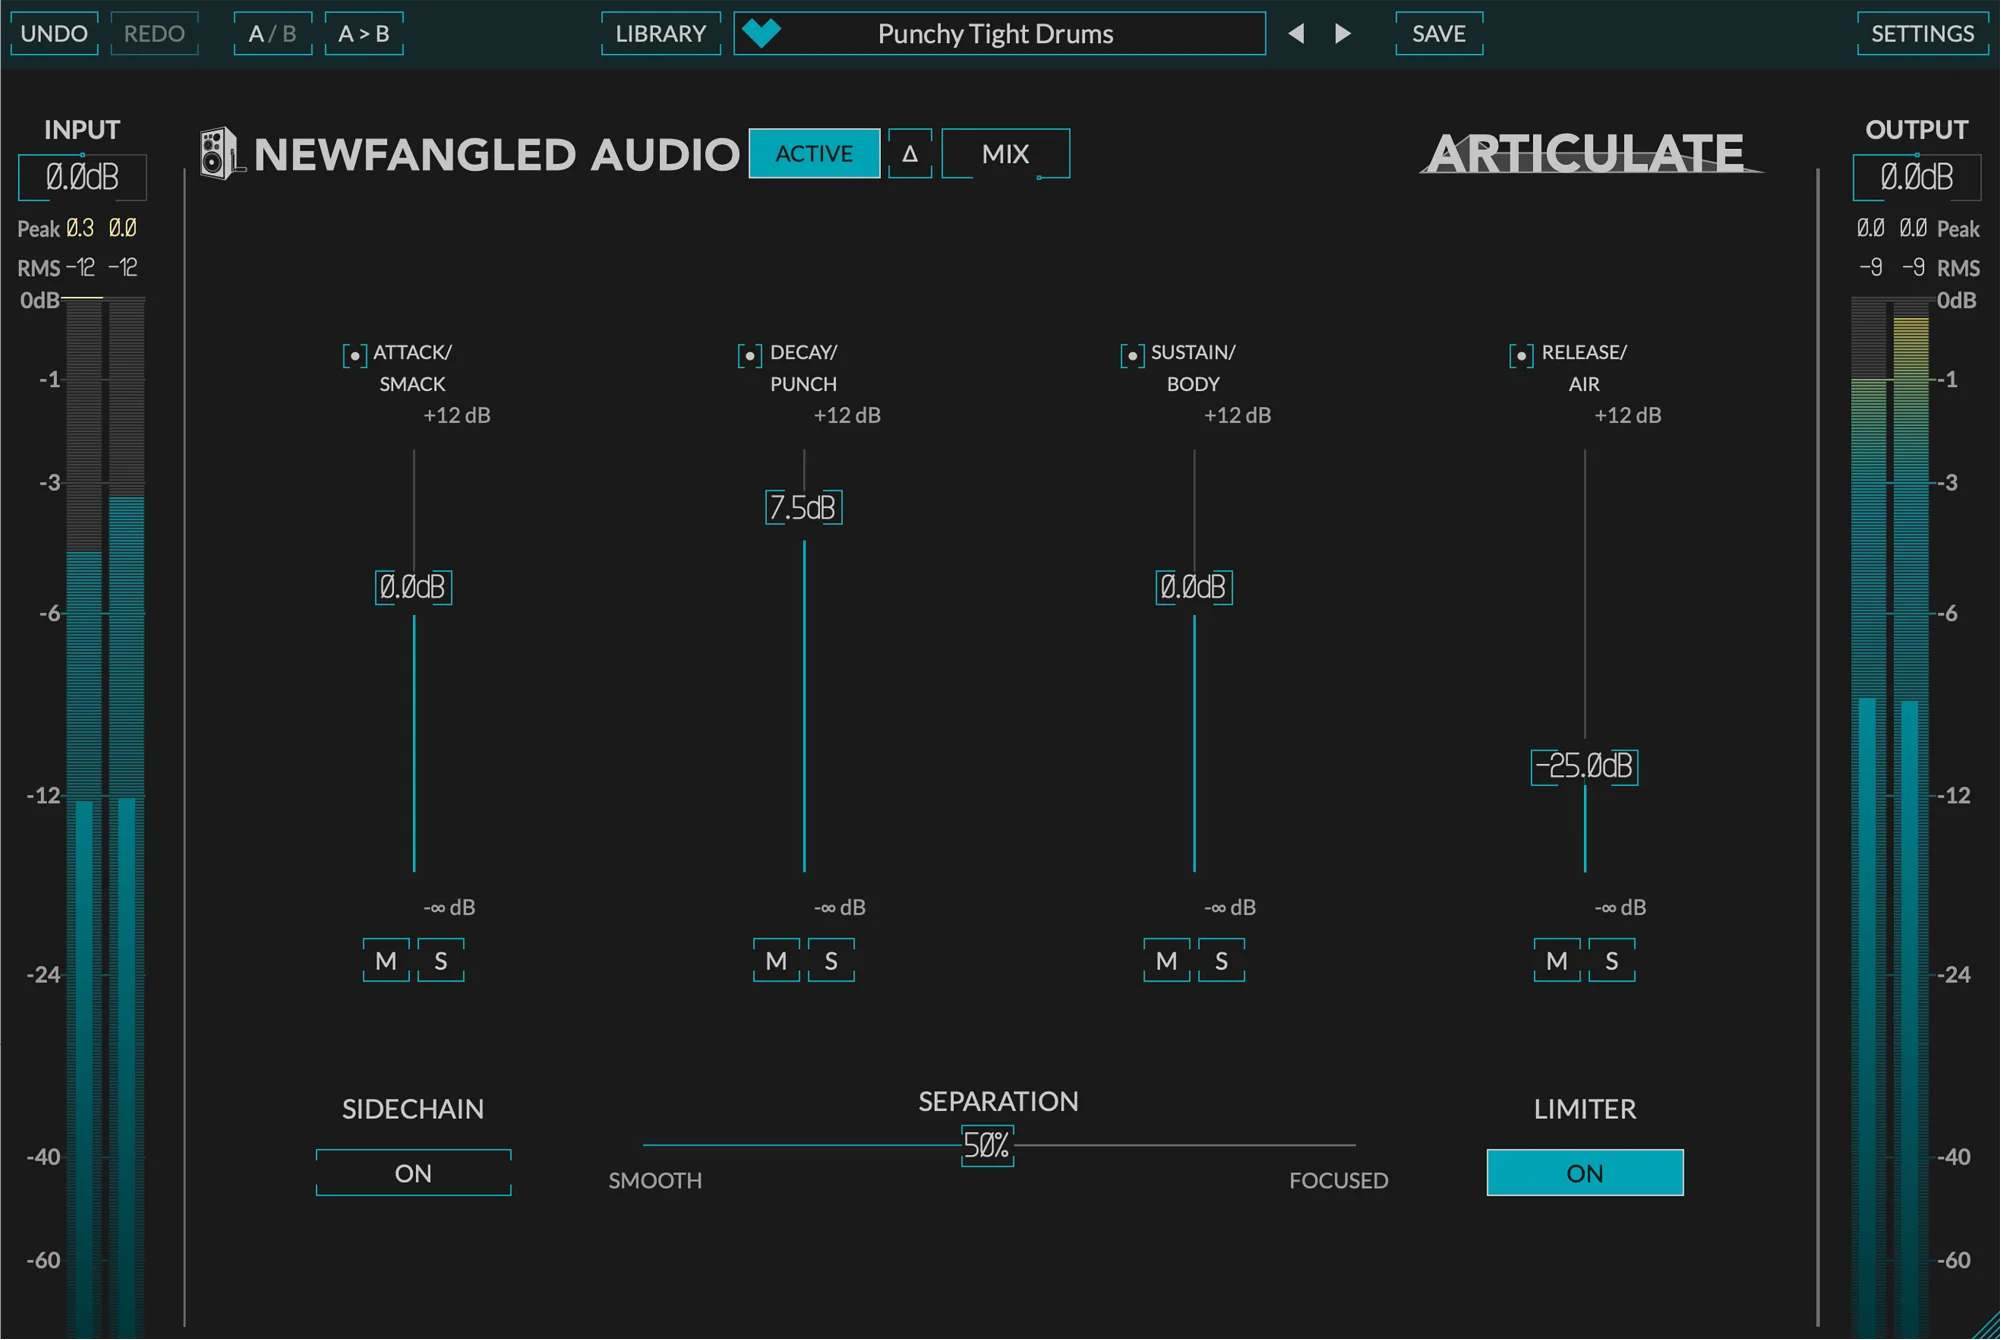Viewport: 2001px width, 1340px height.
Task: Open the LIBRARY
Action: (x=660, y=33)
